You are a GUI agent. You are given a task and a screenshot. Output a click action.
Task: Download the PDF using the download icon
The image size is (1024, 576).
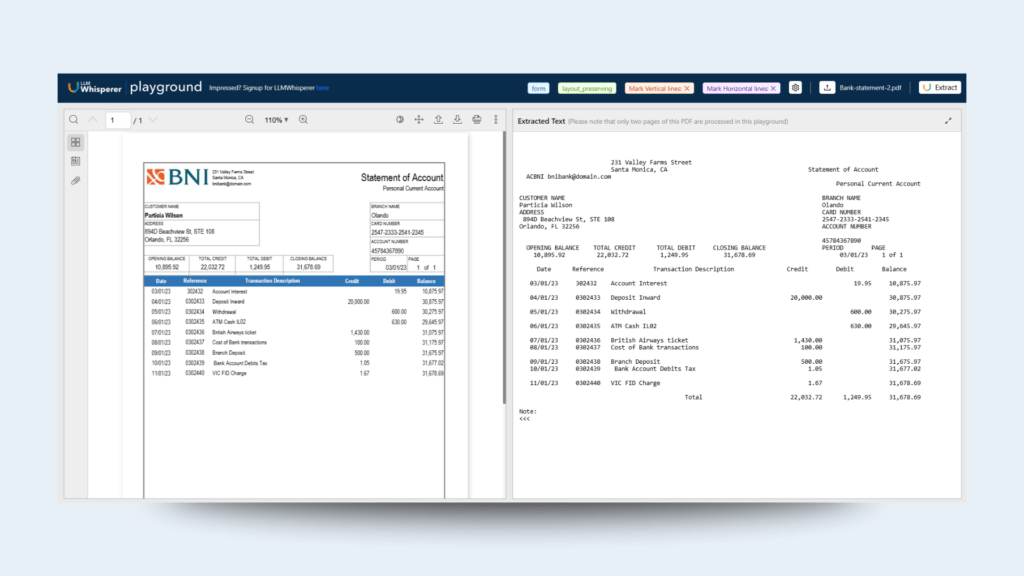tap(457, 120)
